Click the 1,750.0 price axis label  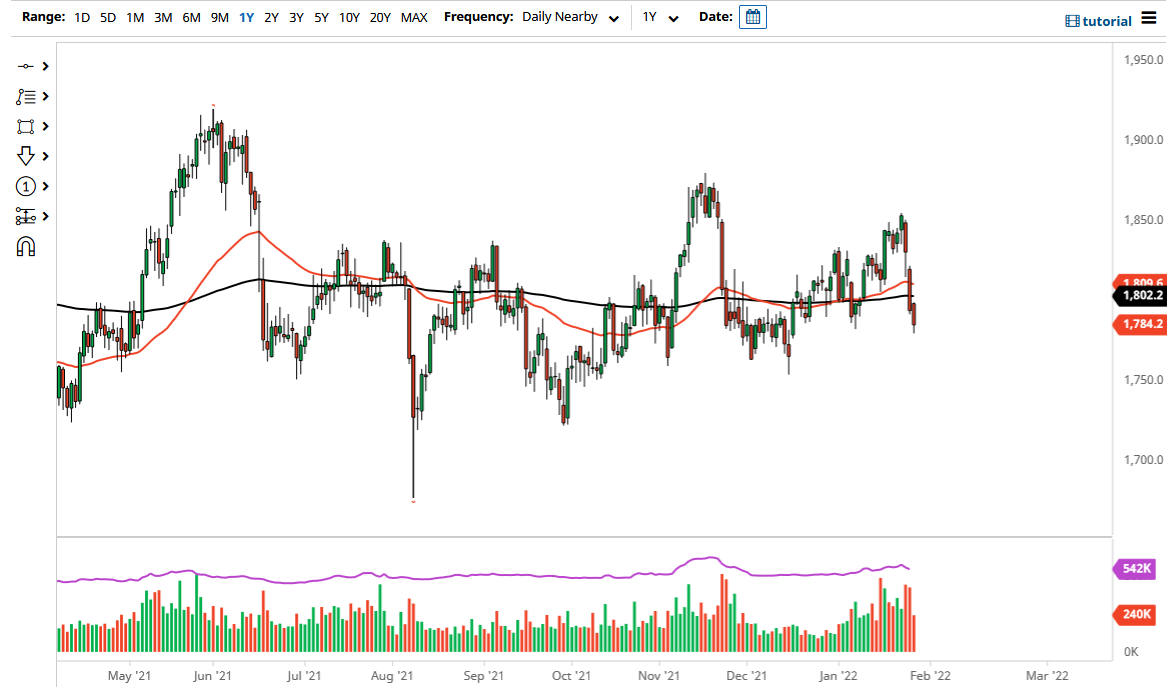[1143, 380]
